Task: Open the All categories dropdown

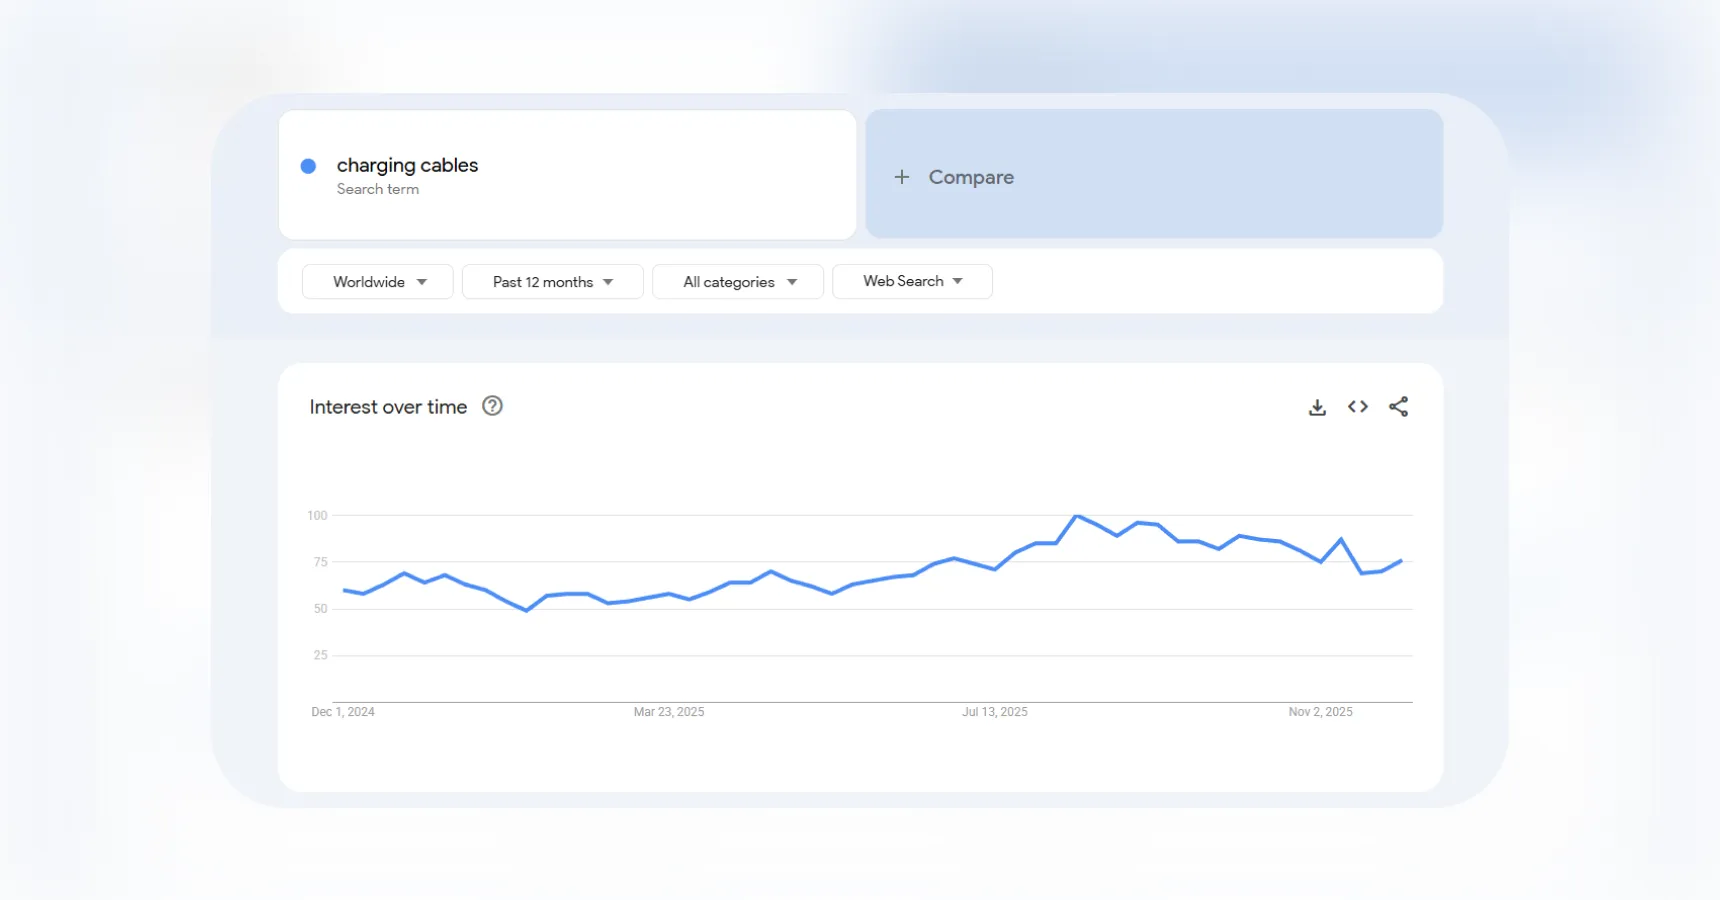Action: coord(737,281)
